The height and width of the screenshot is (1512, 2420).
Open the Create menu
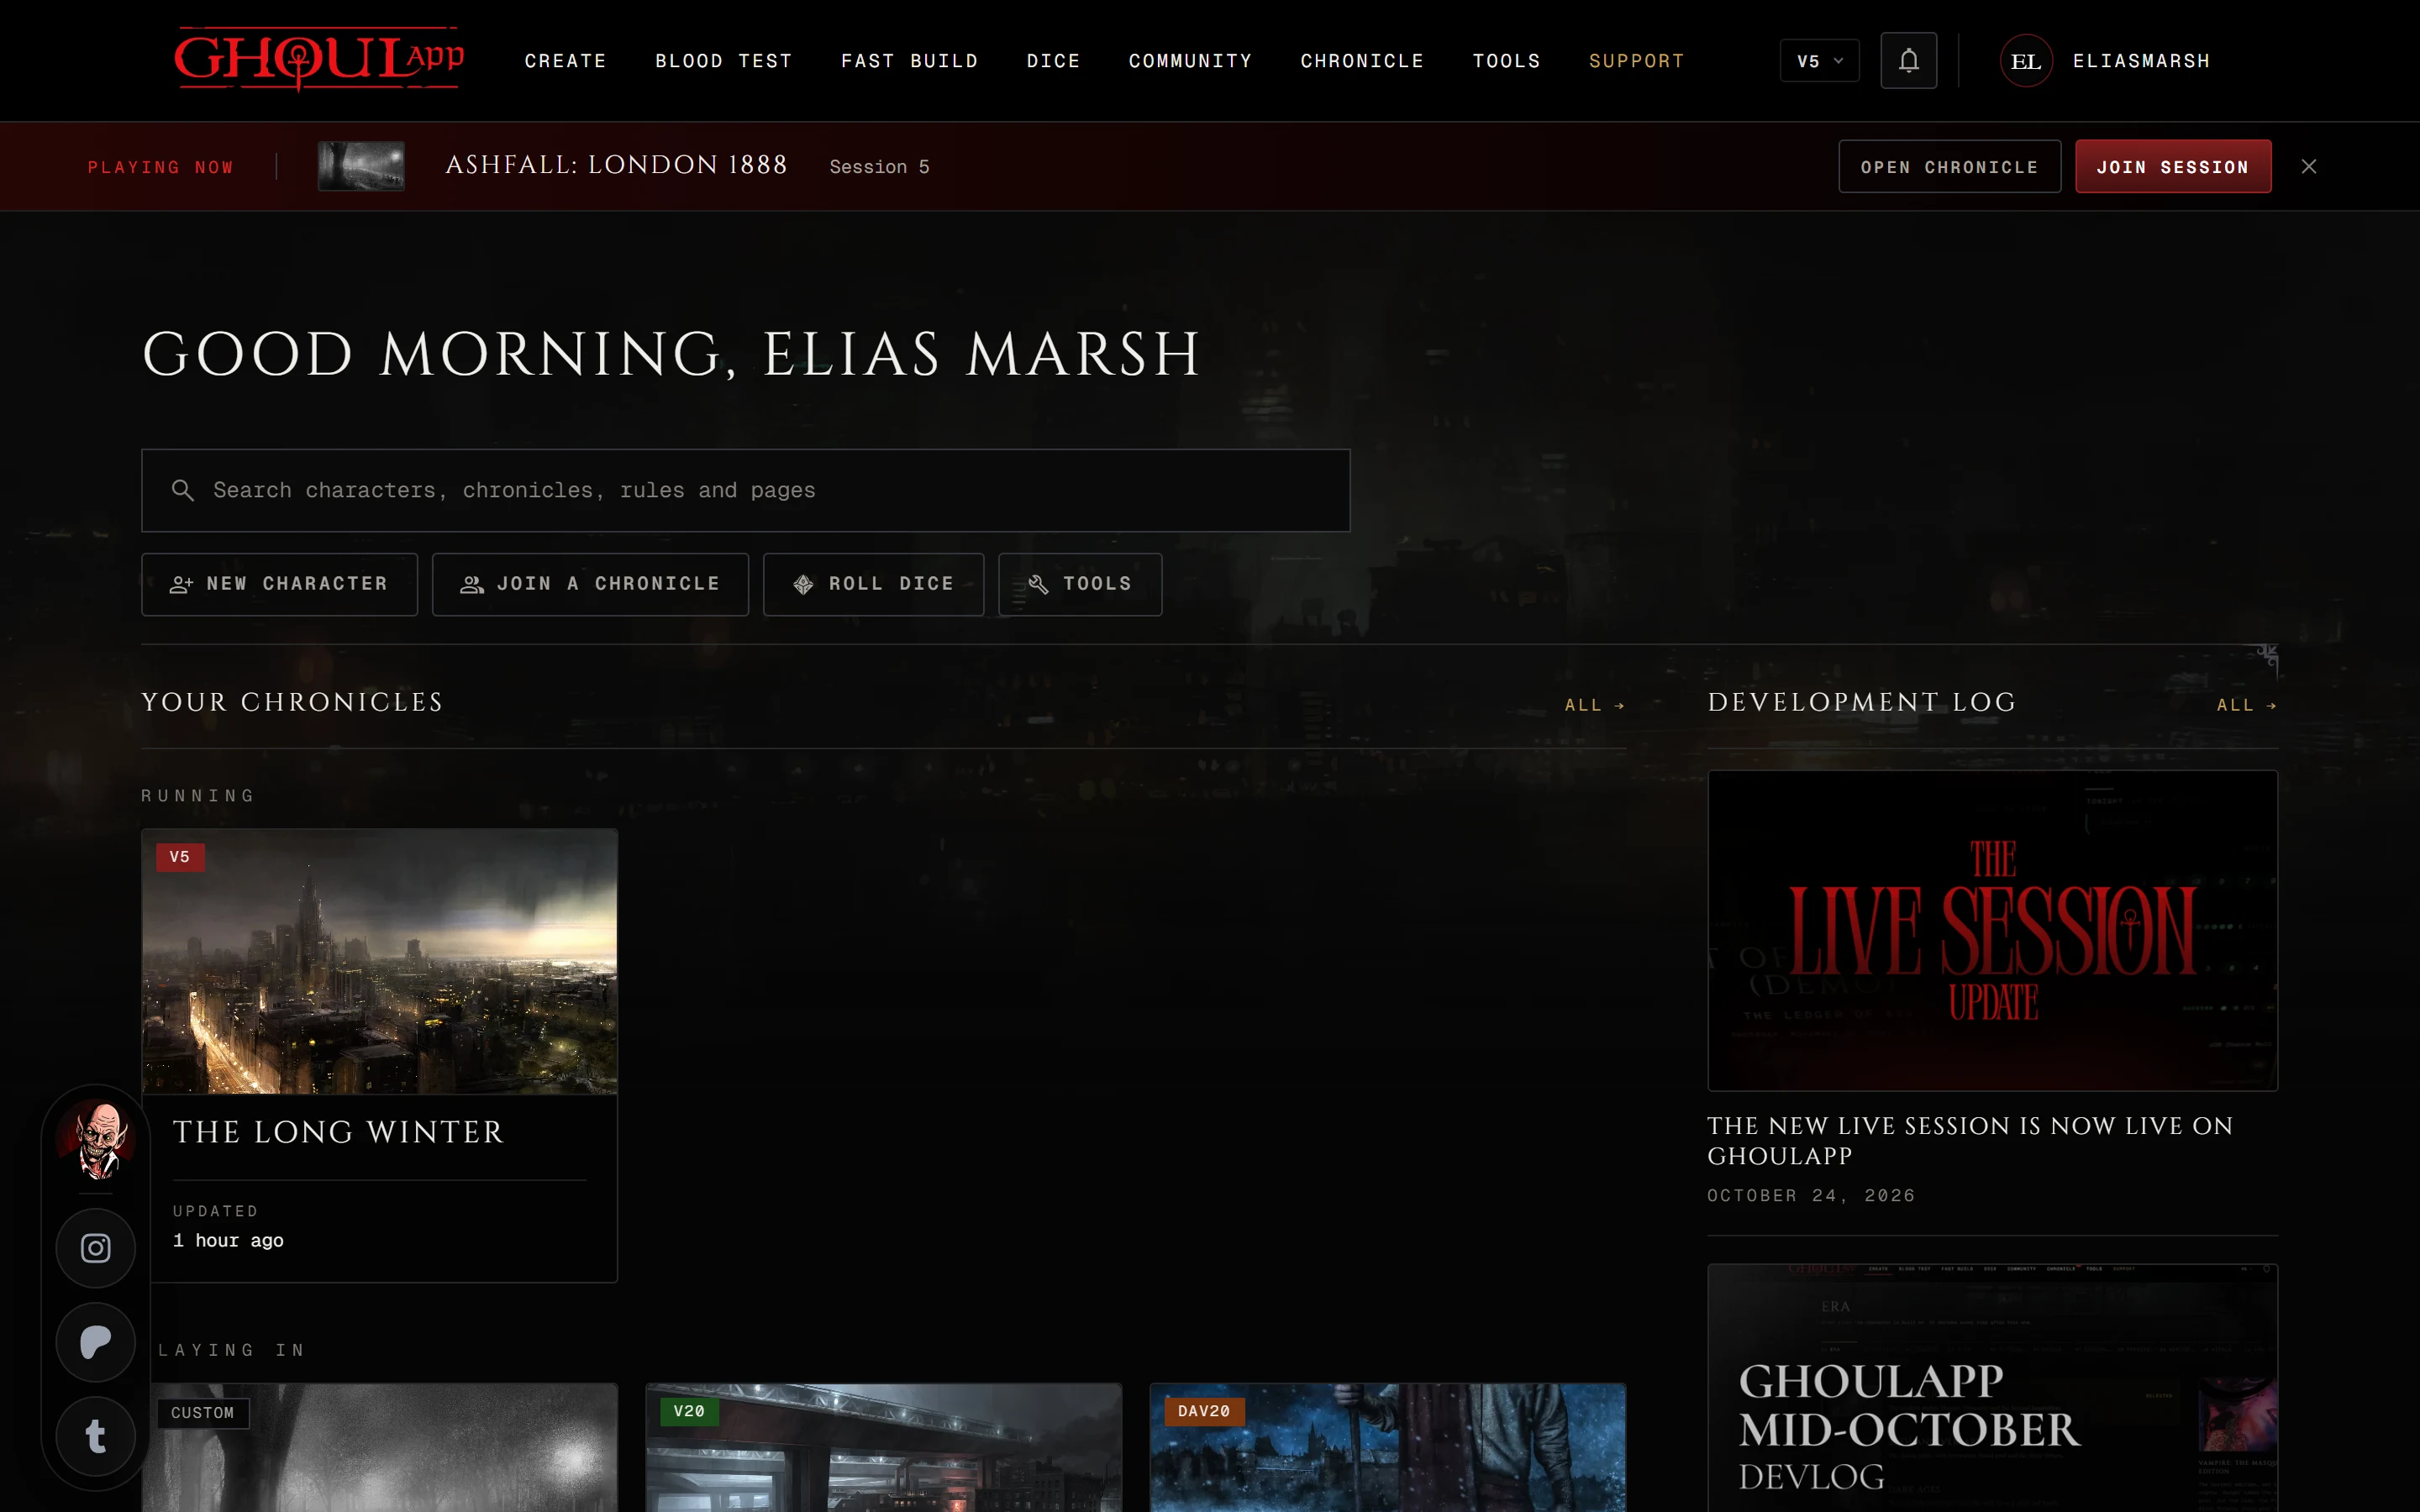566,61
